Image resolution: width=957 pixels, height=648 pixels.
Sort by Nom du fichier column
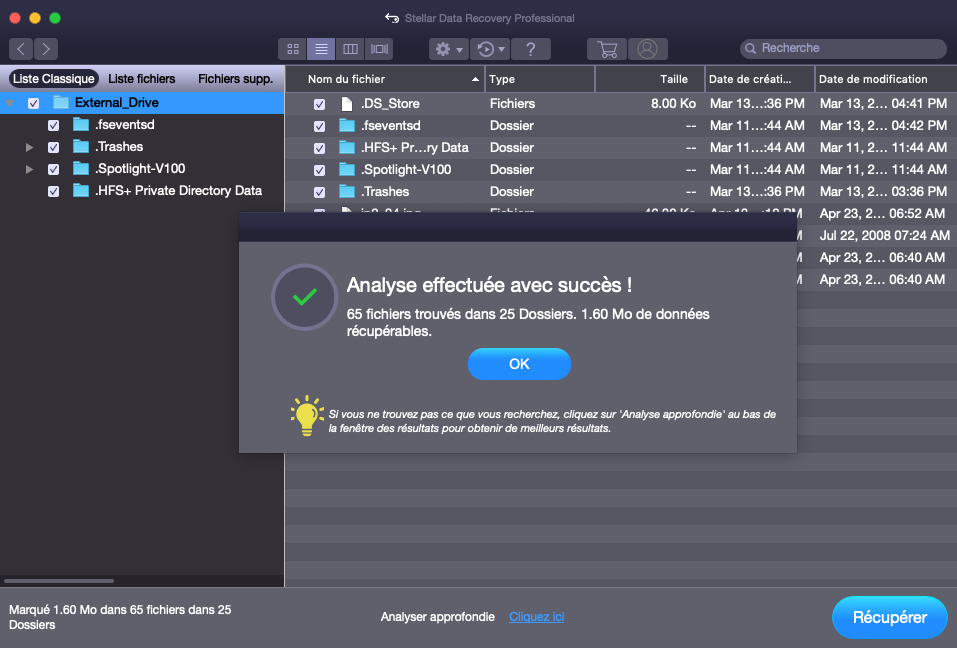pyautogui.click(x=385, y=79)
